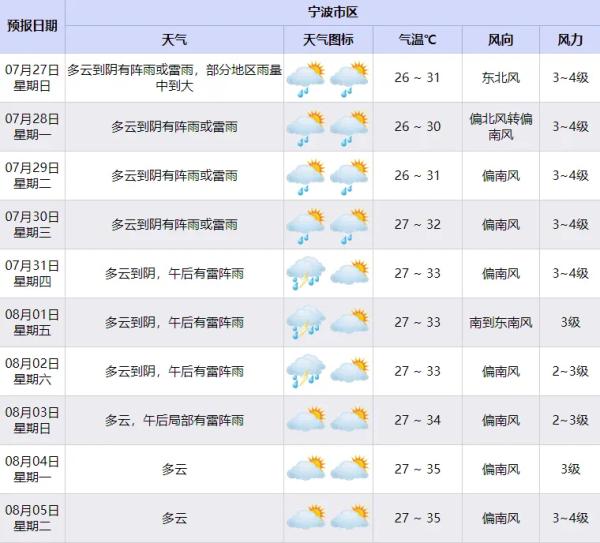Click the 南到东南风 wind direction cell
600x543 pixels.
click(x=501, y=322)
